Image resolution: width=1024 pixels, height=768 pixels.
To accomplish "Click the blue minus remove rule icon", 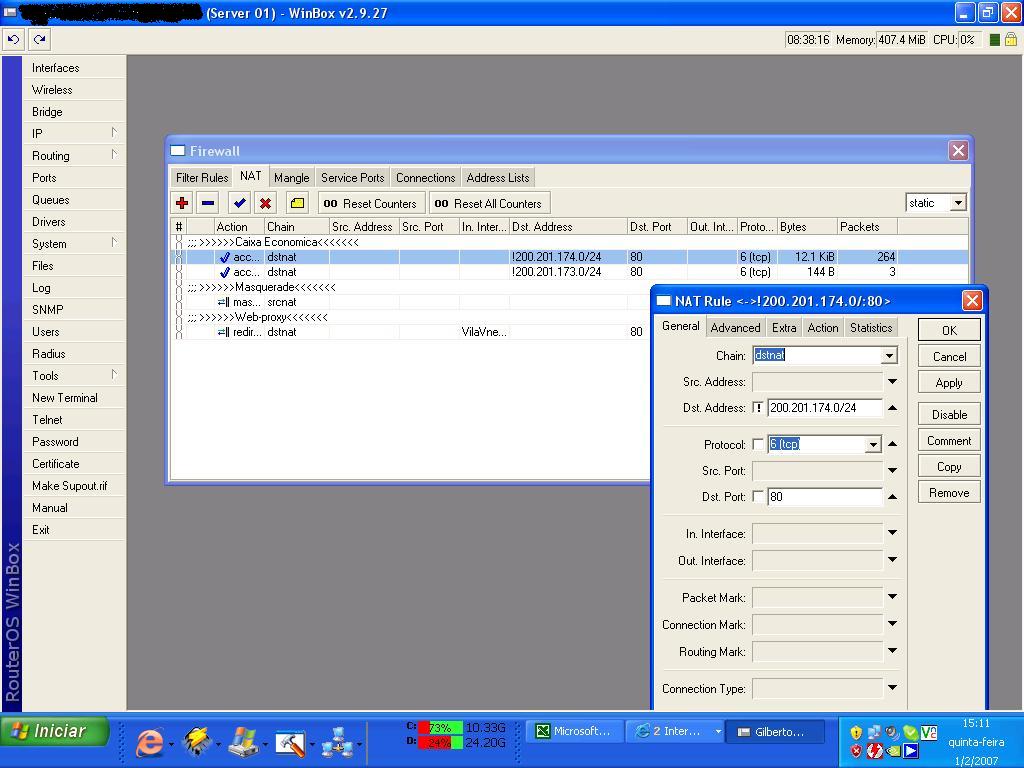I will coord(208,203).
